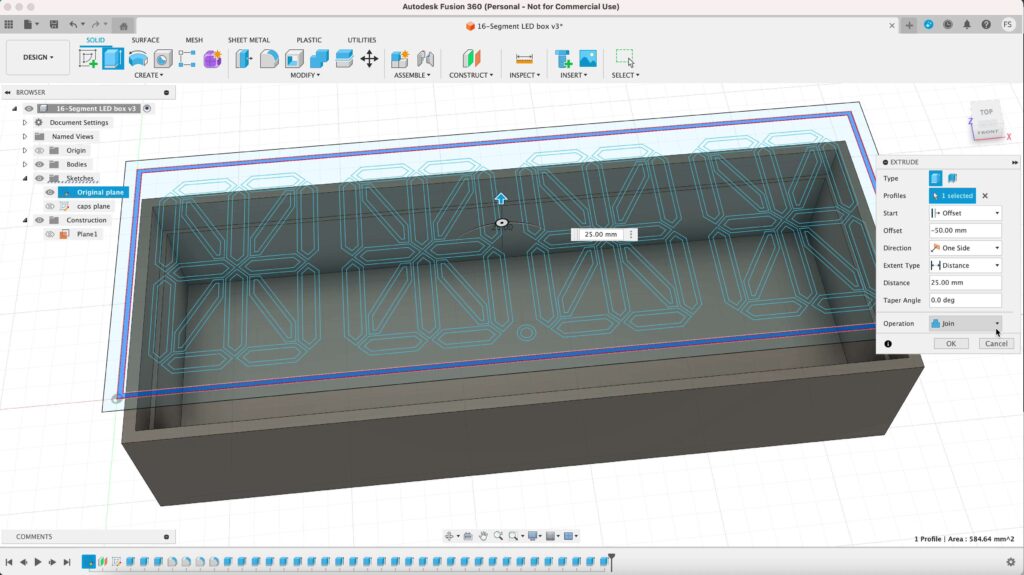Cancel the Extrude dialog
Screen dimensions: 1024x575
[995, 343]
